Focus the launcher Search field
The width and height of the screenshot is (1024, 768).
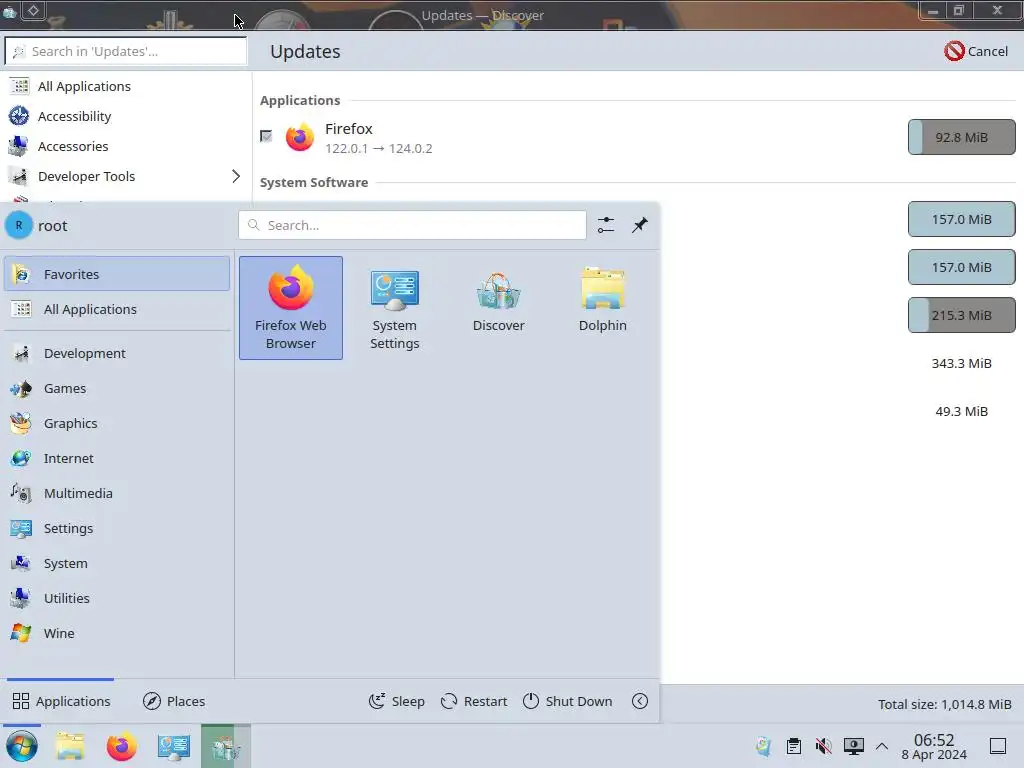(x=412, y=225)
